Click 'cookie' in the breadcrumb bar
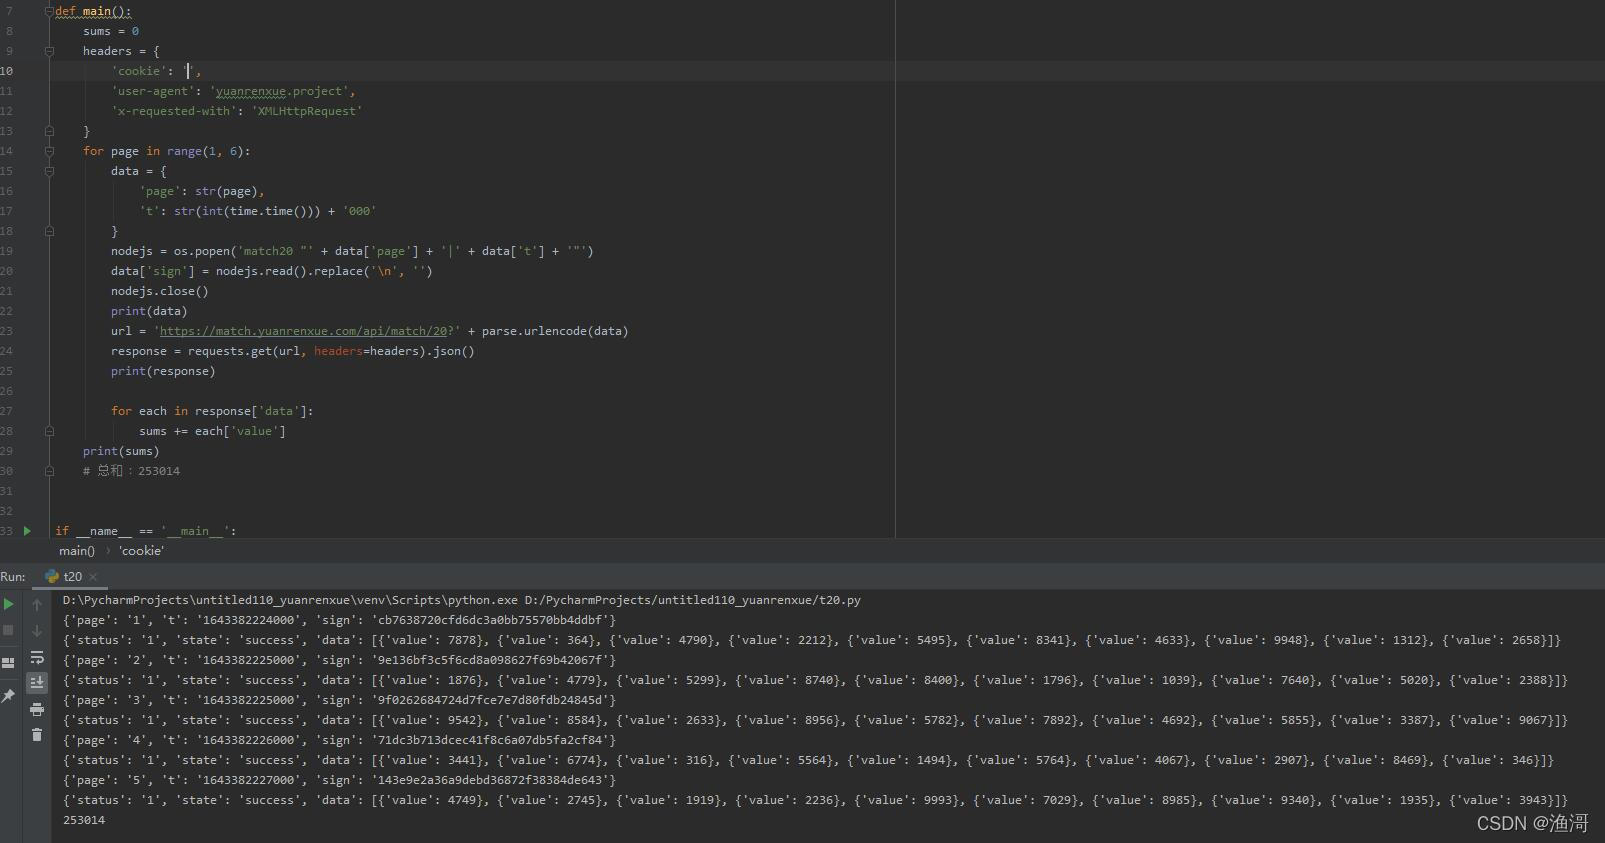Image resolution: width=1605 pixels, height=843 pixels. (x=141, y=551)
